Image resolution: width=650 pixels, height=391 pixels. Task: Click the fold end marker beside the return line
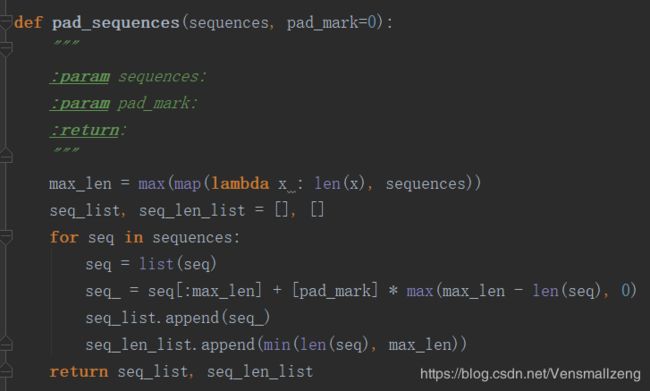(5, 371)
